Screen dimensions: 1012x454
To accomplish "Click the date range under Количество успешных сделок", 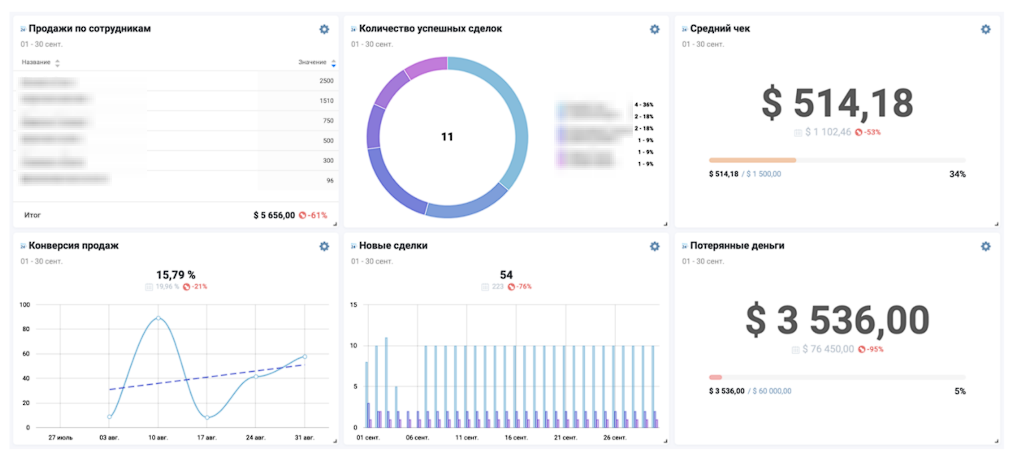I will (372, 44).
